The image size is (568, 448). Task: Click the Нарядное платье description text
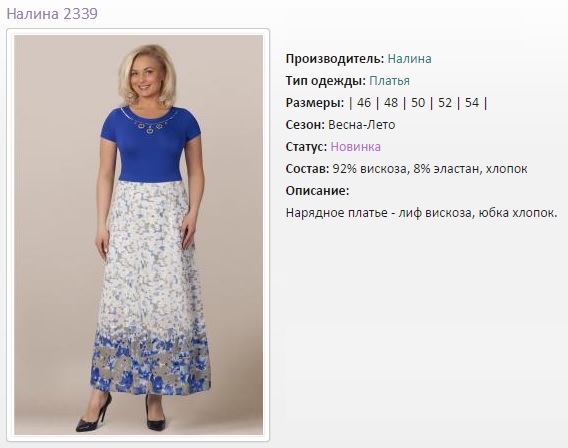(x=421, y=213)
